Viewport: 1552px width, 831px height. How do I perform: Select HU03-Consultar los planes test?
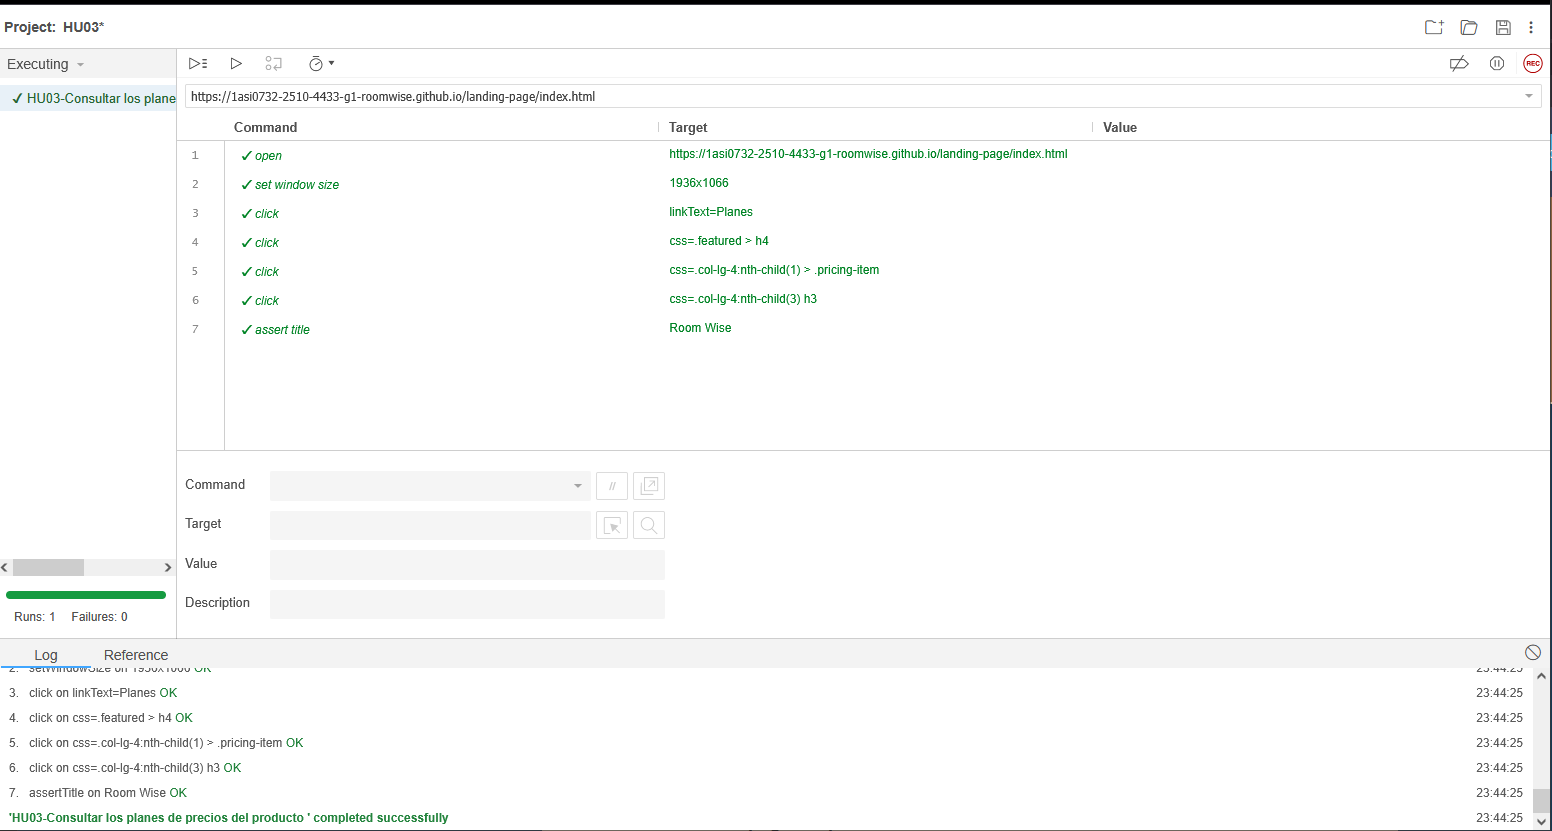88,98
